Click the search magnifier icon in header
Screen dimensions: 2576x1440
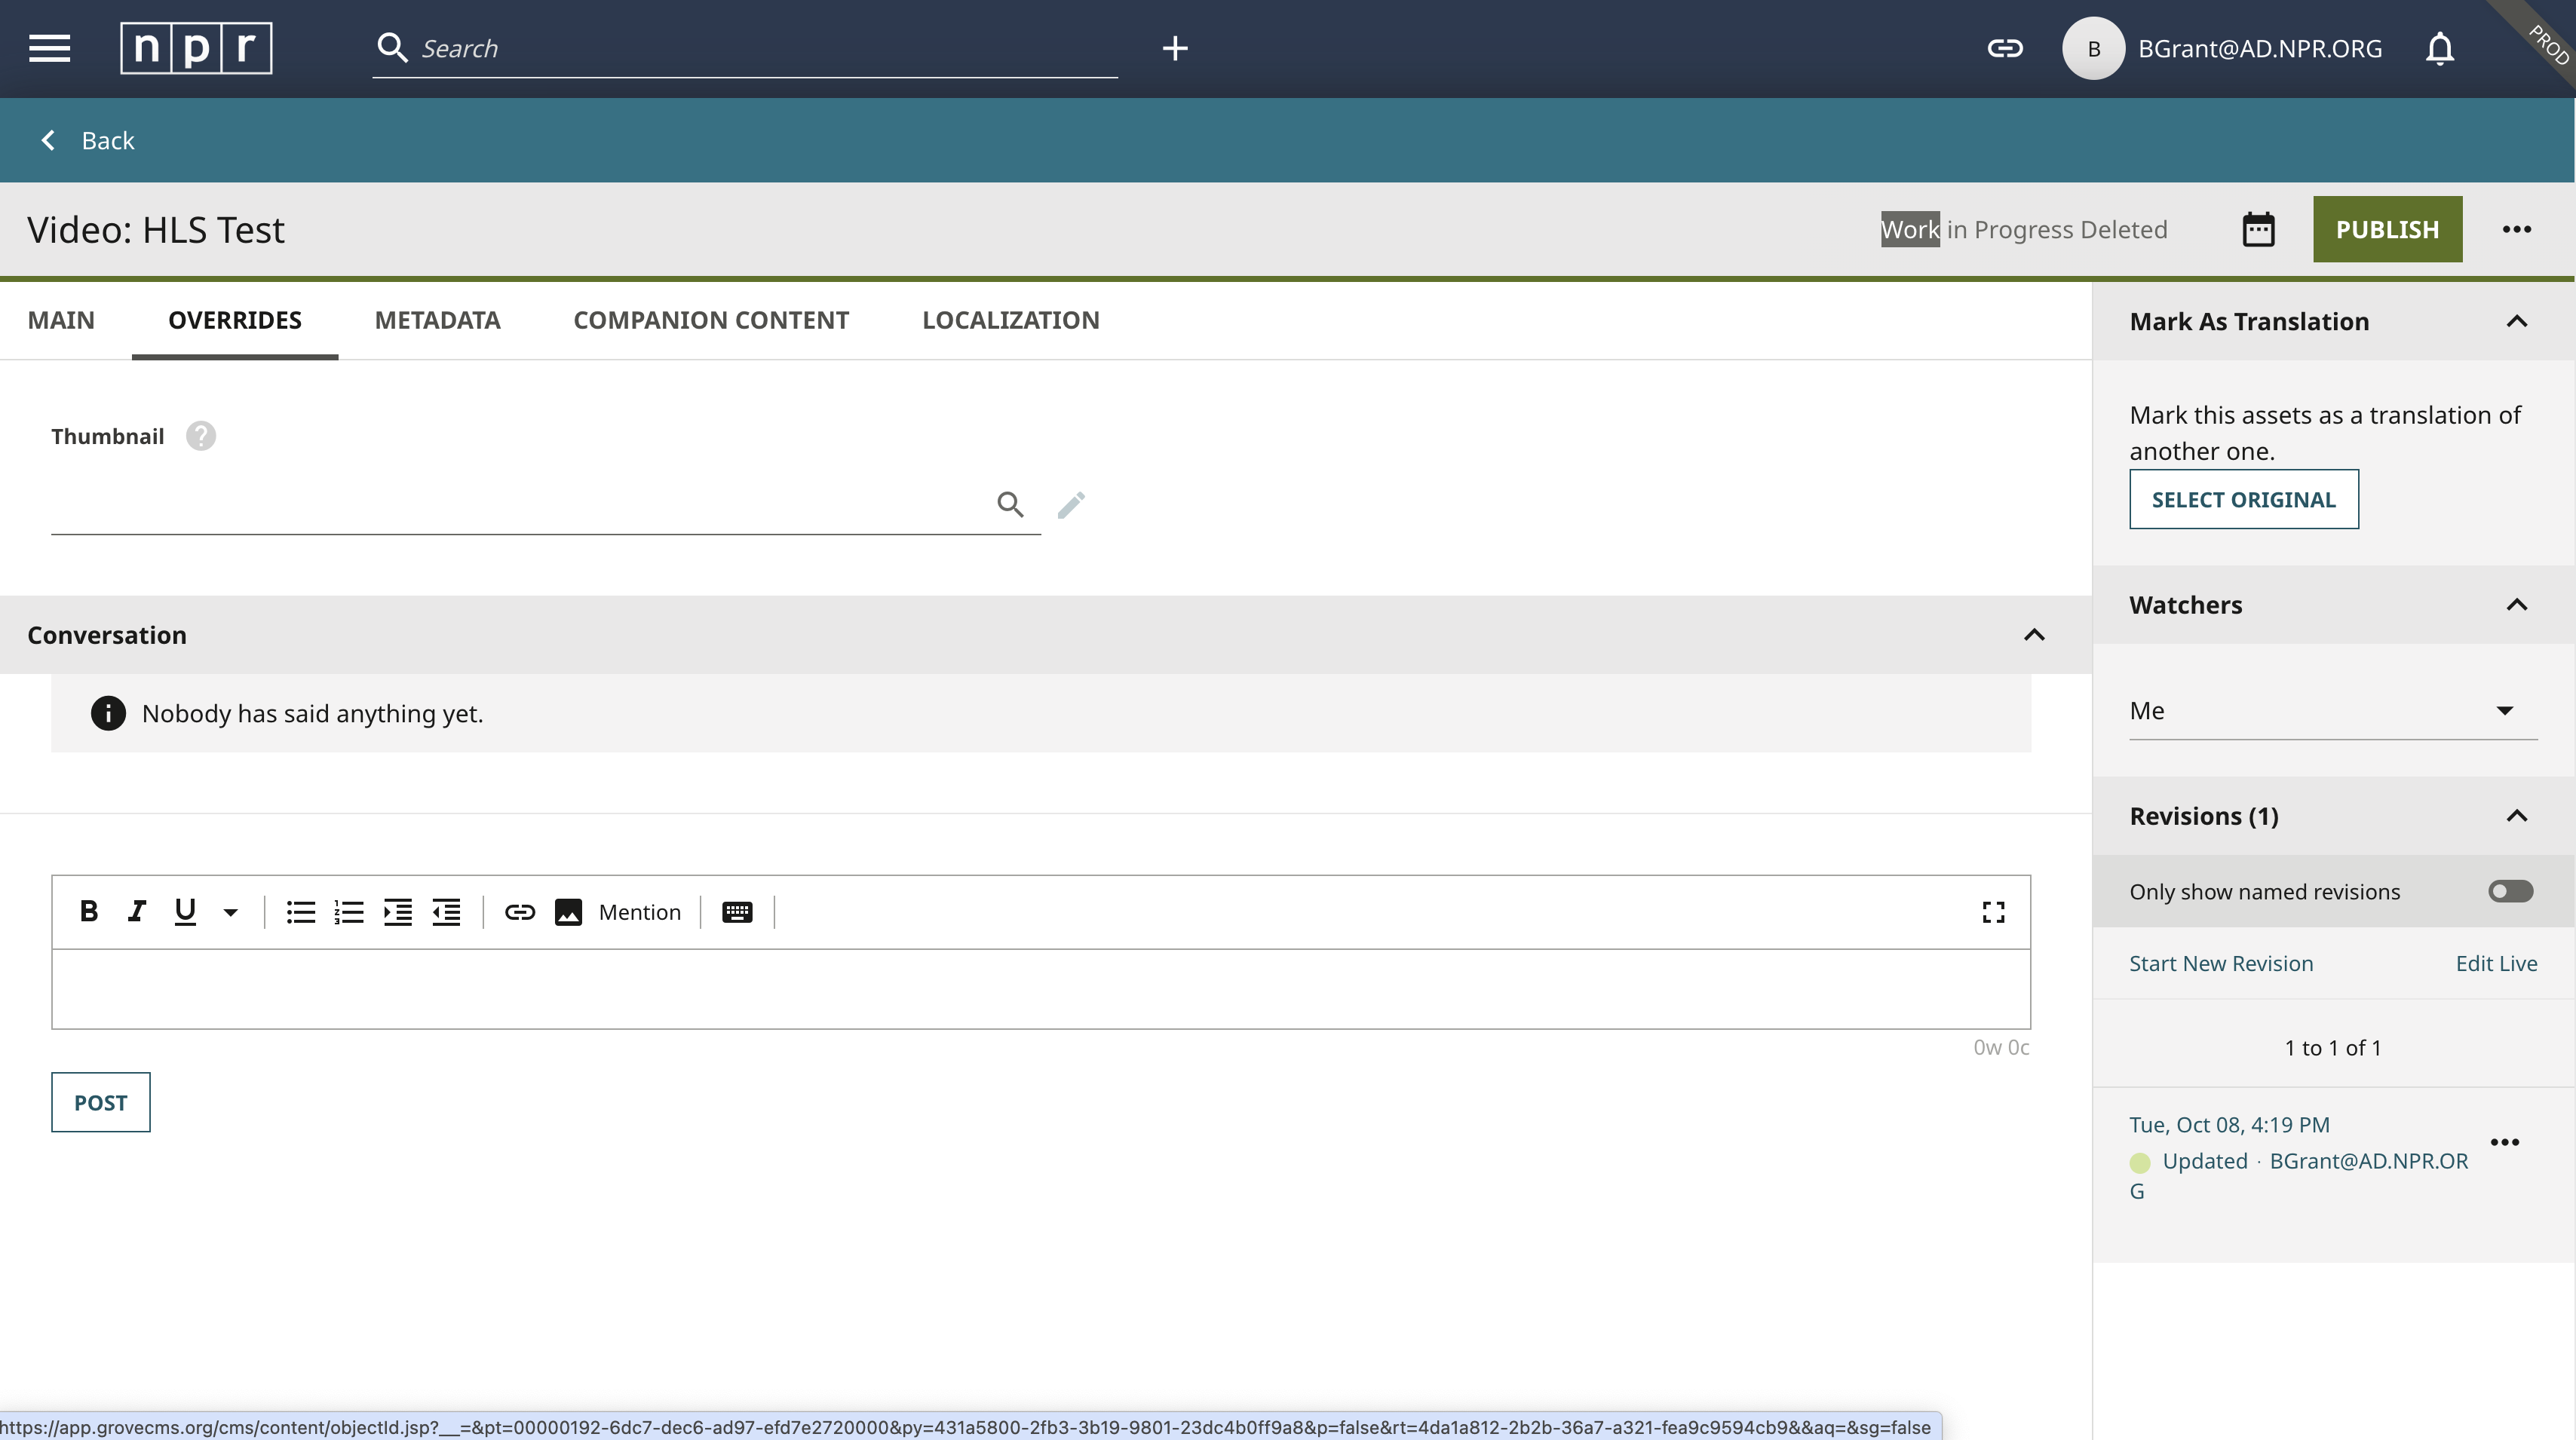pos(392,48)
